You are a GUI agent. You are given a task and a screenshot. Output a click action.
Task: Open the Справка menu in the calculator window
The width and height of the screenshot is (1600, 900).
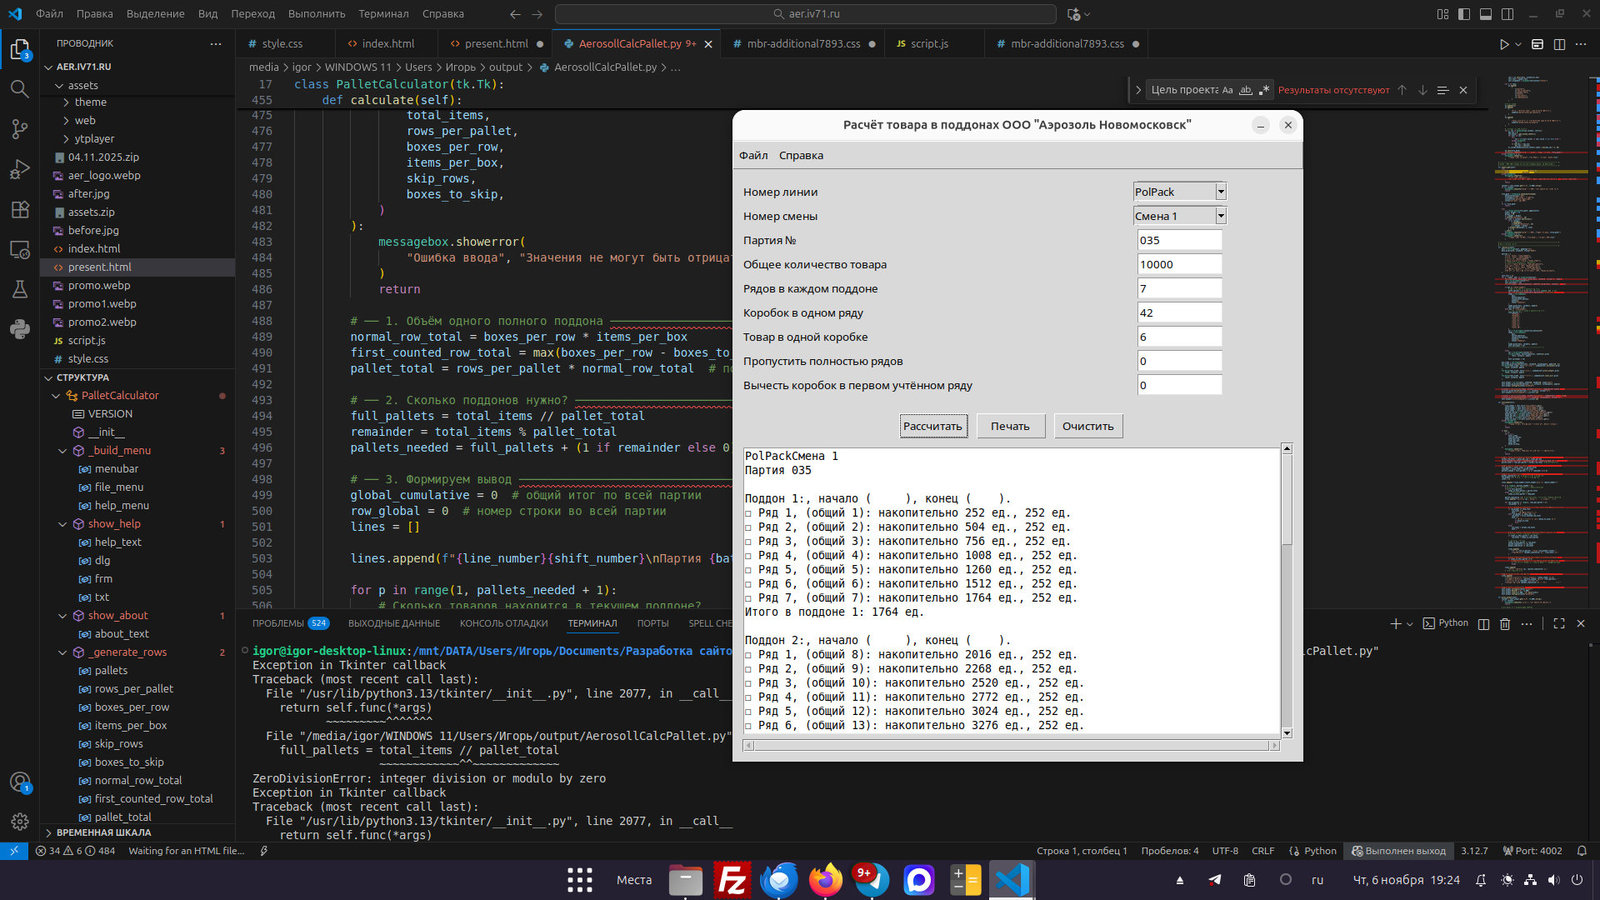[x=800, y=156]
